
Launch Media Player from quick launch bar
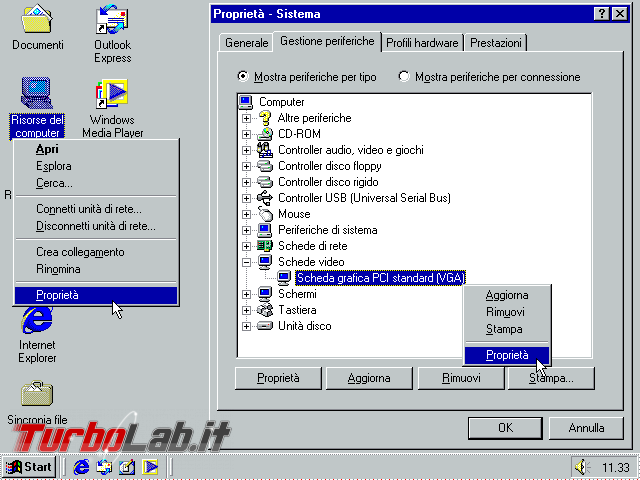point(150,467)
